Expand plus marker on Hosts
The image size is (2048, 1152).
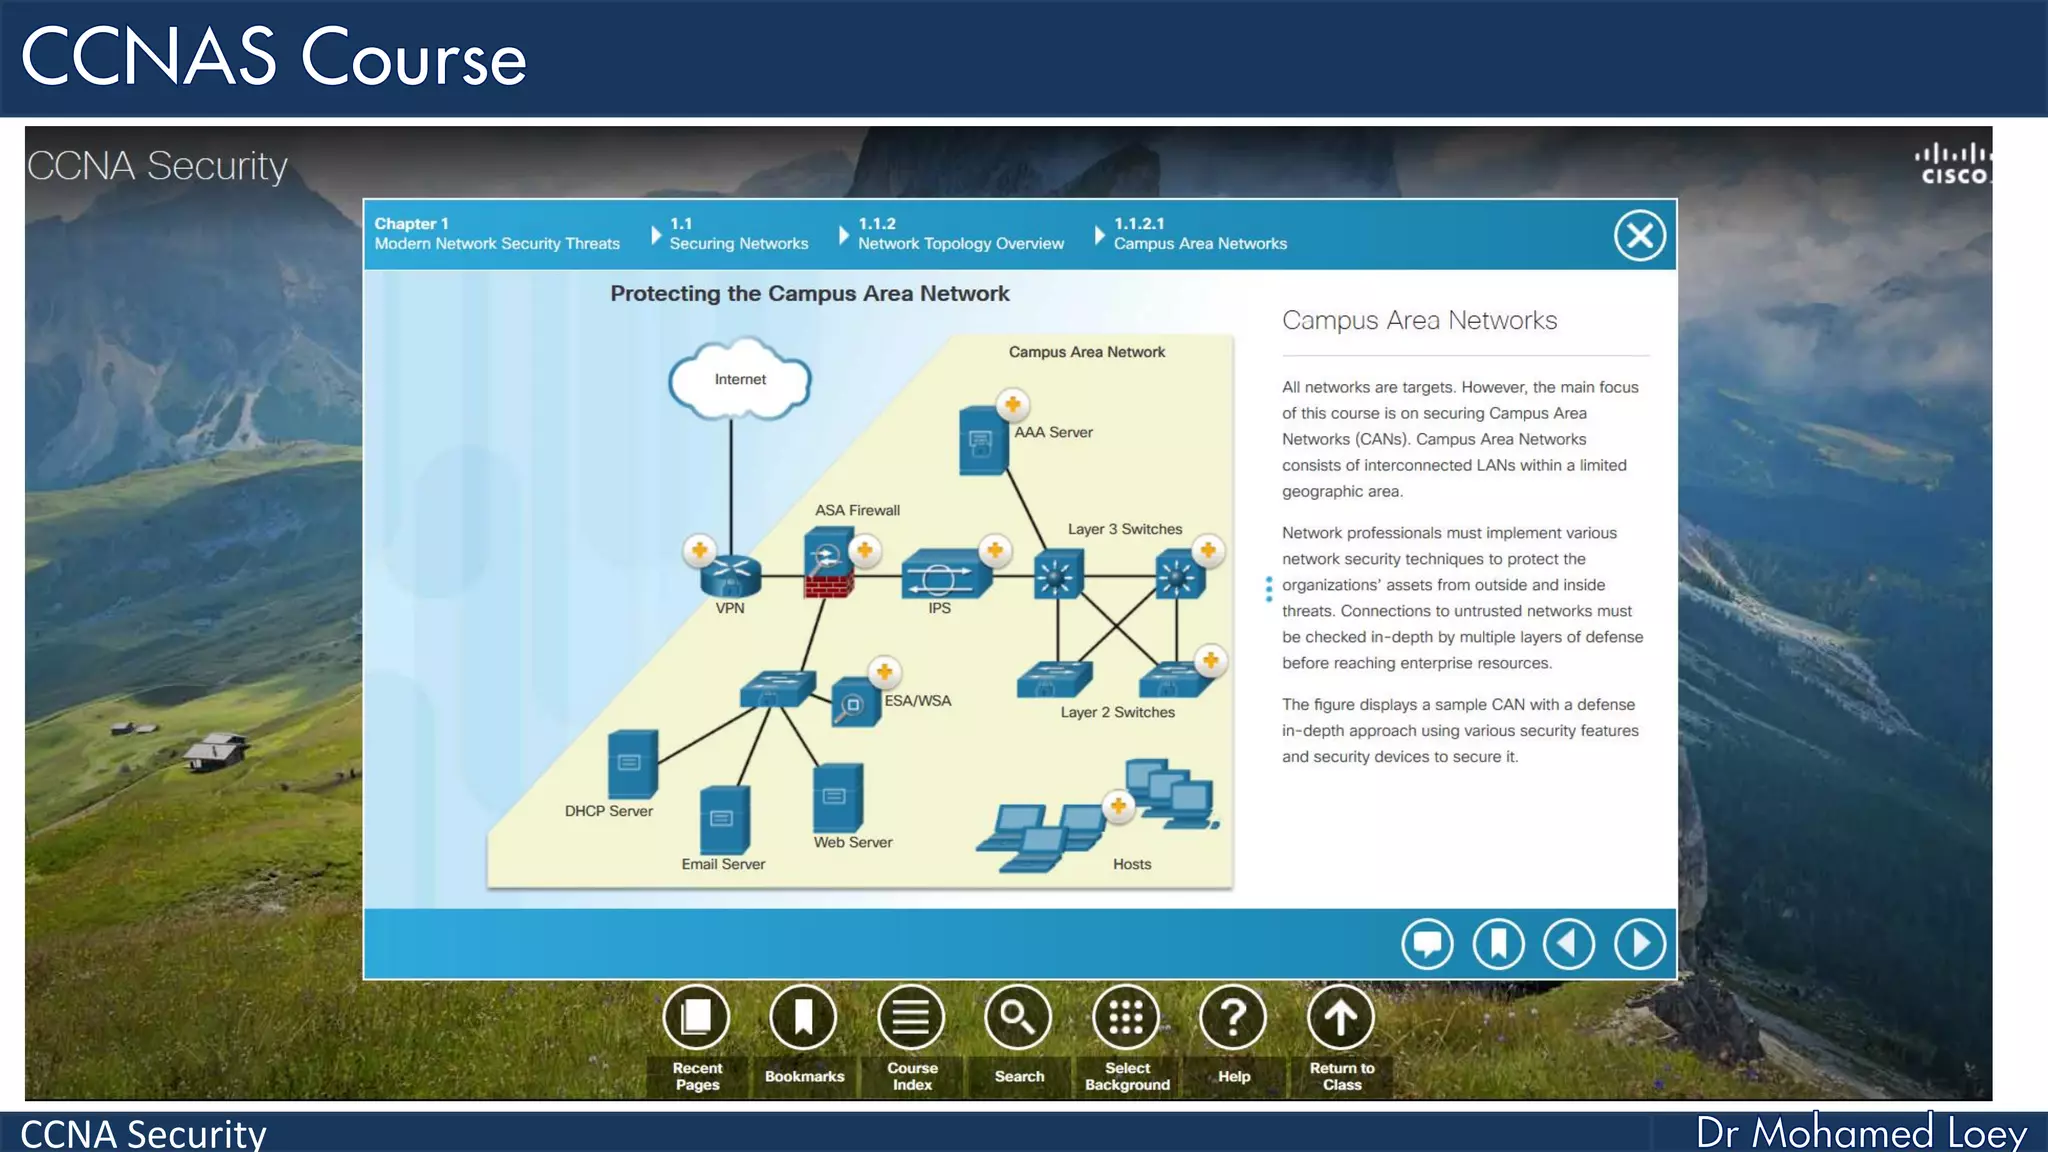click(x=1118, y=806)
